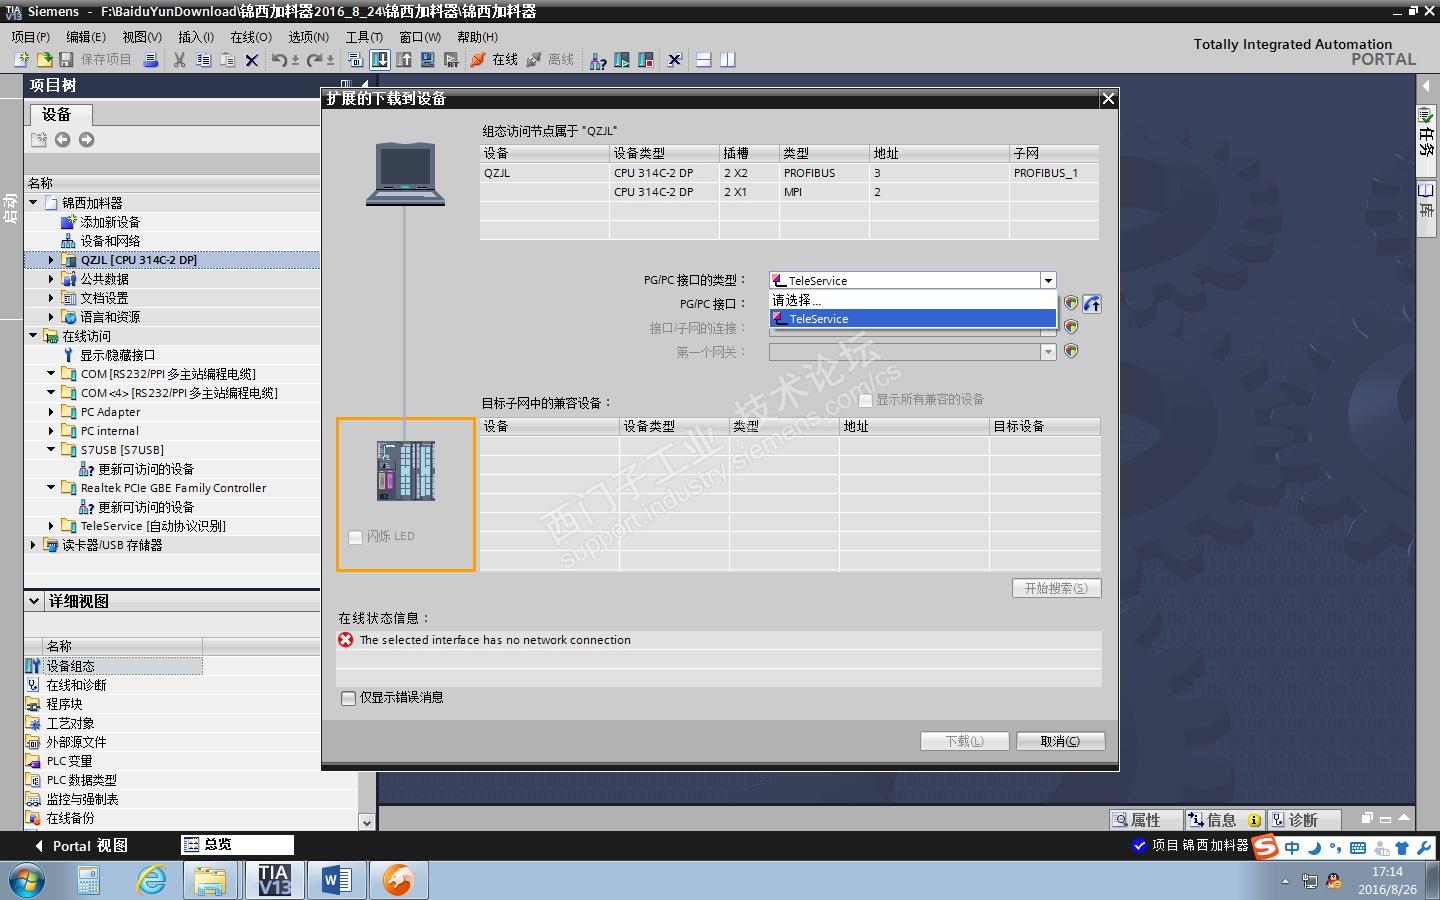Screen dimensions: 1440x900
Task: Click the Sogou input method S icon
Action: [1266, 847]
